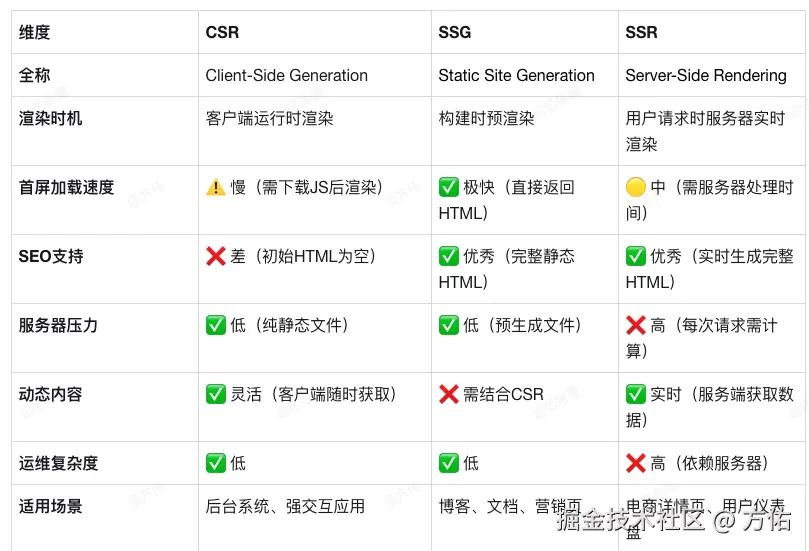This screenshot has height=551, width=809.
Task: Click the yellow circle icon beside 中
Action: point(636,187)
